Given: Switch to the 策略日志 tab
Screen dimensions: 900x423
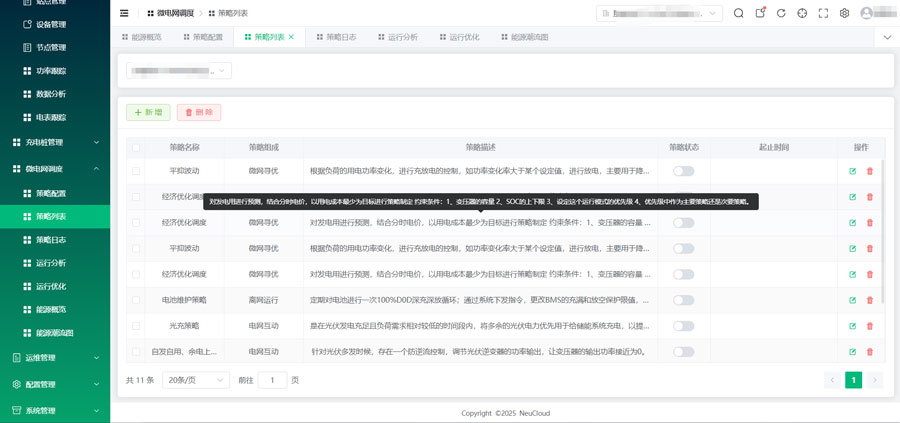Looking at the screenshot, I should (336, 37).
